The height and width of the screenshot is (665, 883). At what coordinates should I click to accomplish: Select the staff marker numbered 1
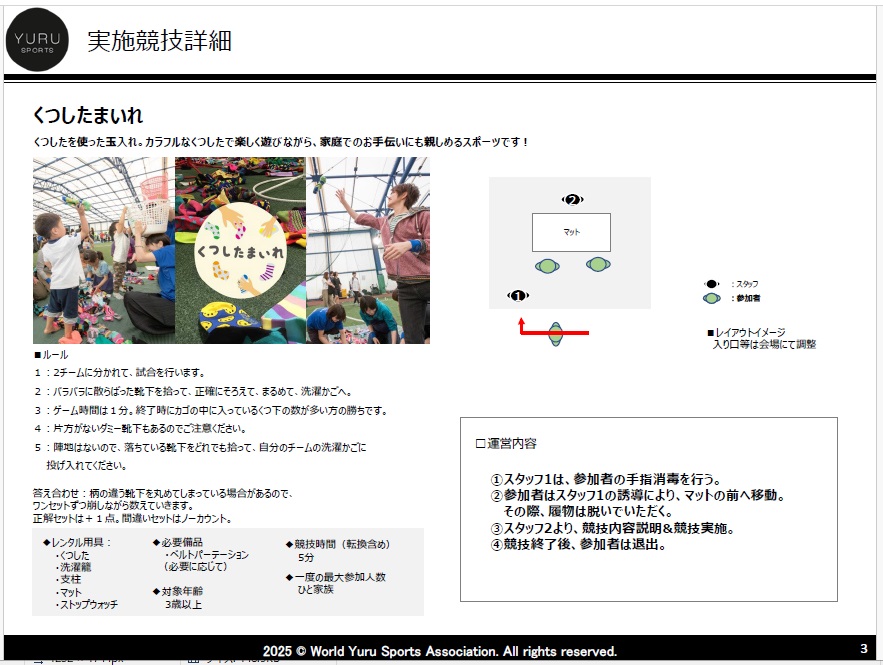point(517,295)
